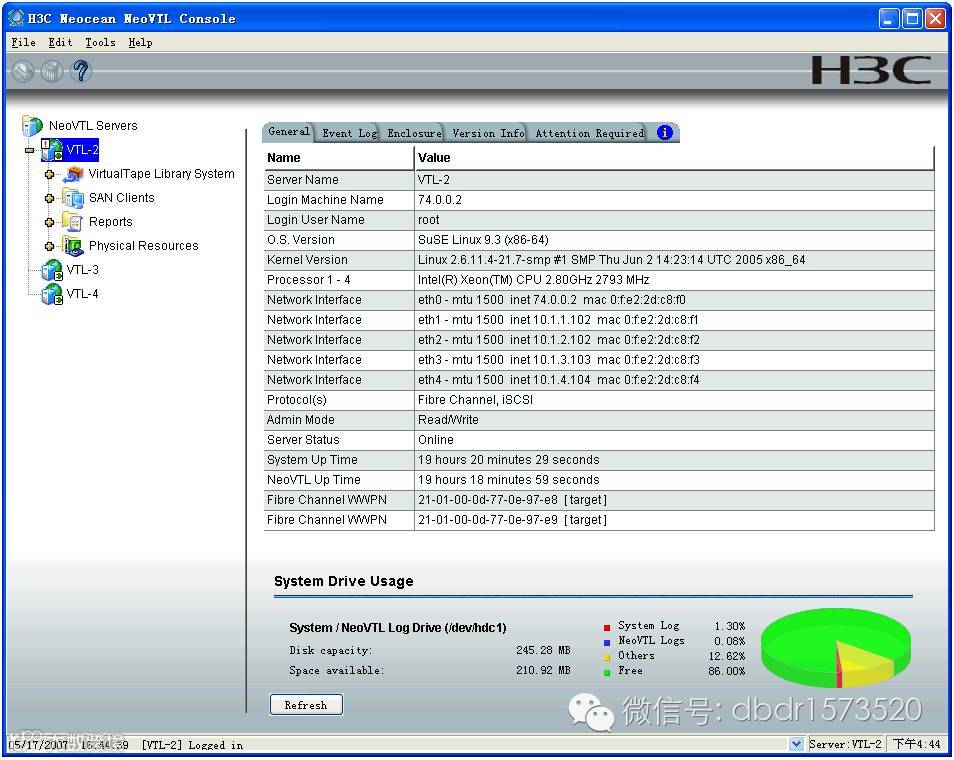
Task: Open the Tools menu
Action: (x=100, y=43)
